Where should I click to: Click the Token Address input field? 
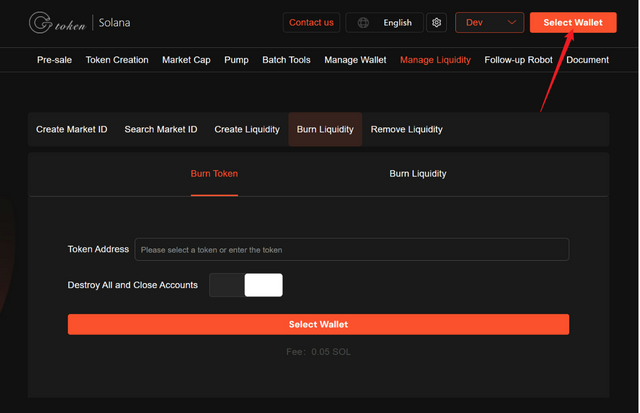click(x=351, y=249)
